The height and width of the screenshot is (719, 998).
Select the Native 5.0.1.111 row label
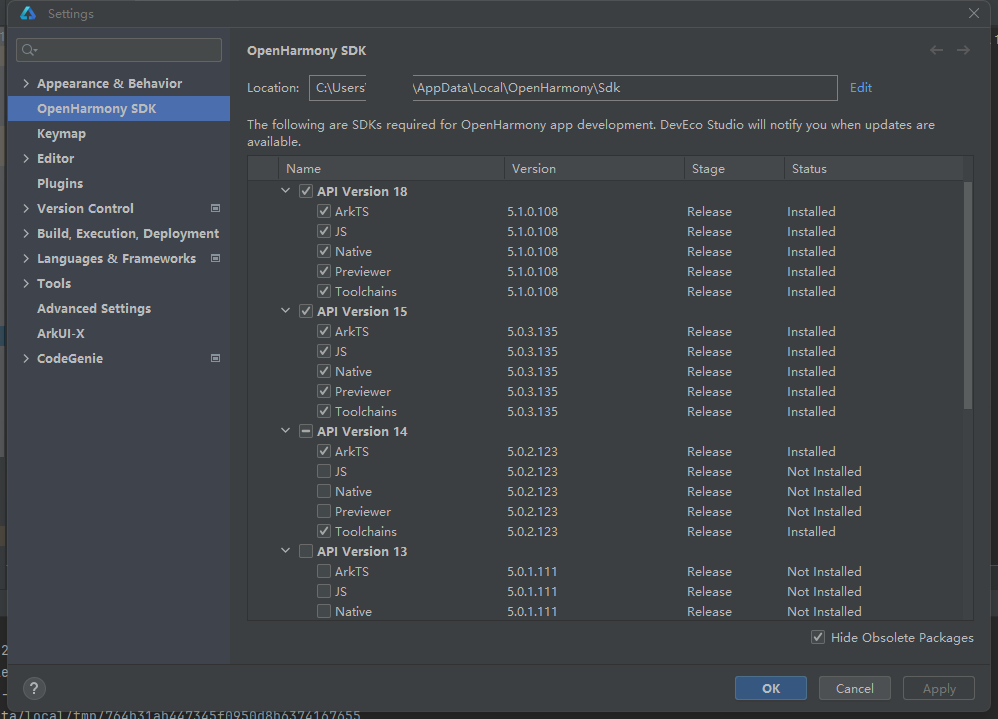tap(353, 611)
